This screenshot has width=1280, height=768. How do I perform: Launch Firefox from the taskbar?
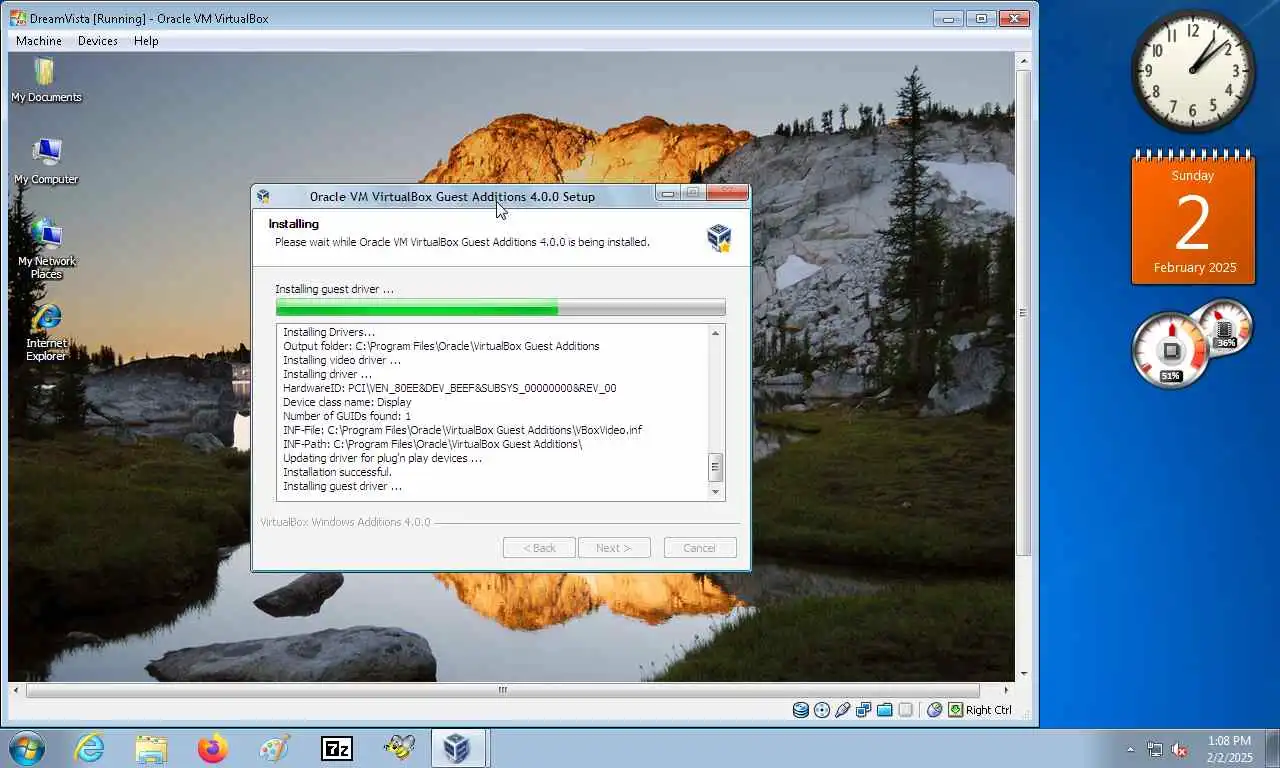click(x=213, y=748)
